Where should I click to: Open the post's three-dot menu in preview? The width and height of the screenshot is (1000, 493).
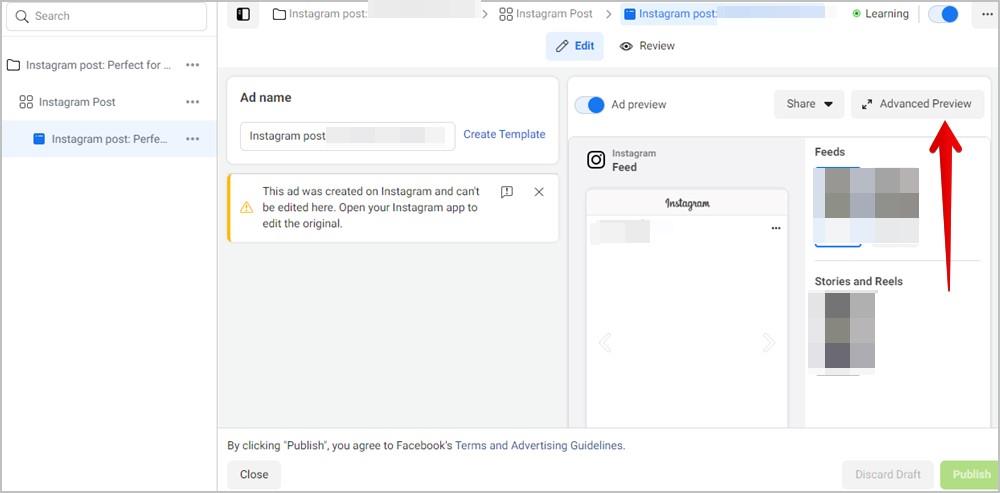776,228
